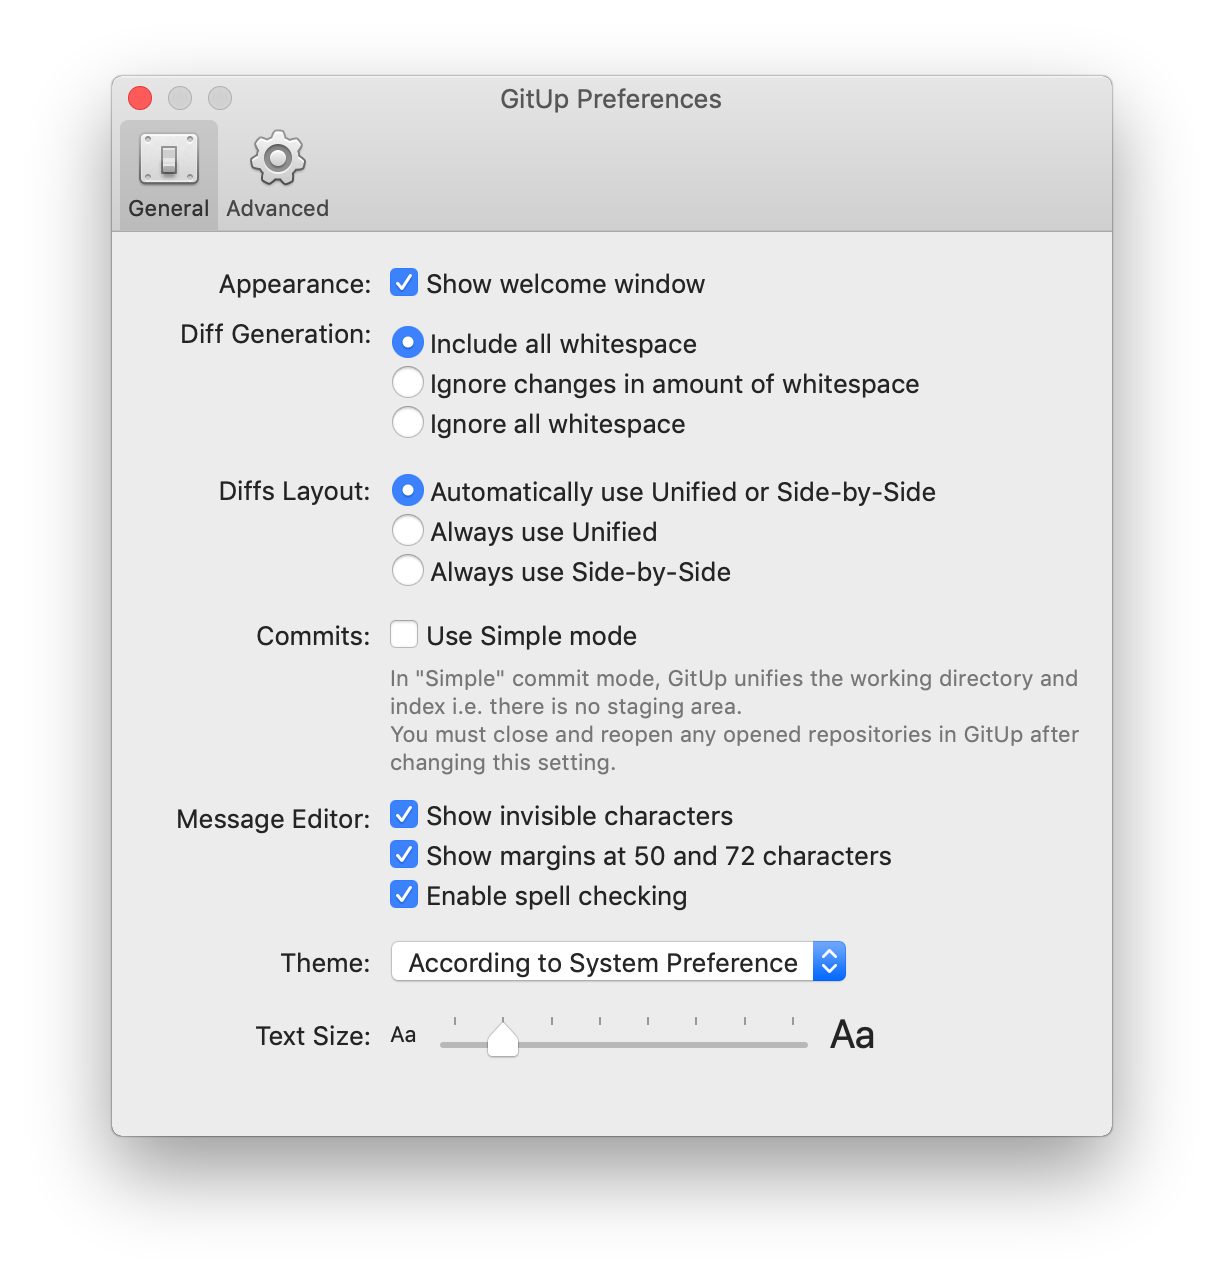Choose Always use Side-by-Side layout
Viewport: 1224px width, 1284px height.
click(x=407, y=571)
